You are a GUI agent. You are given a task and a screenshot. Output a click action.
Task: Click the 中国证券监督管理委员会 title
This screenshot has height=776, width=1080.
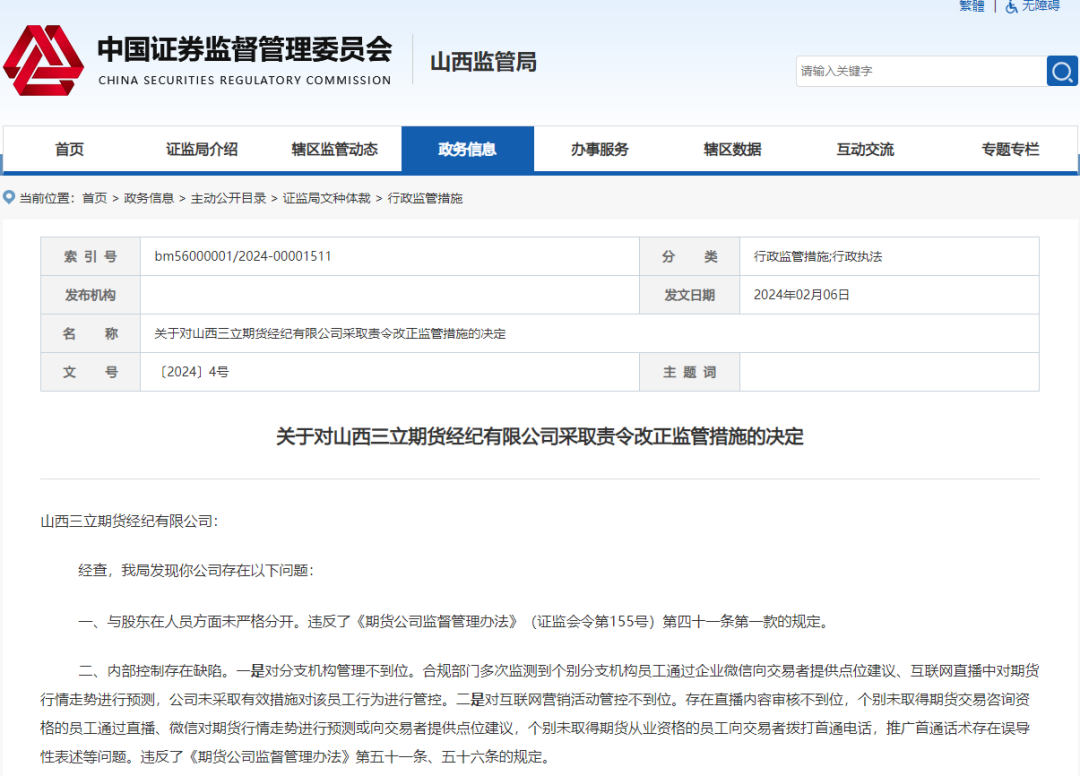[245, 49]
